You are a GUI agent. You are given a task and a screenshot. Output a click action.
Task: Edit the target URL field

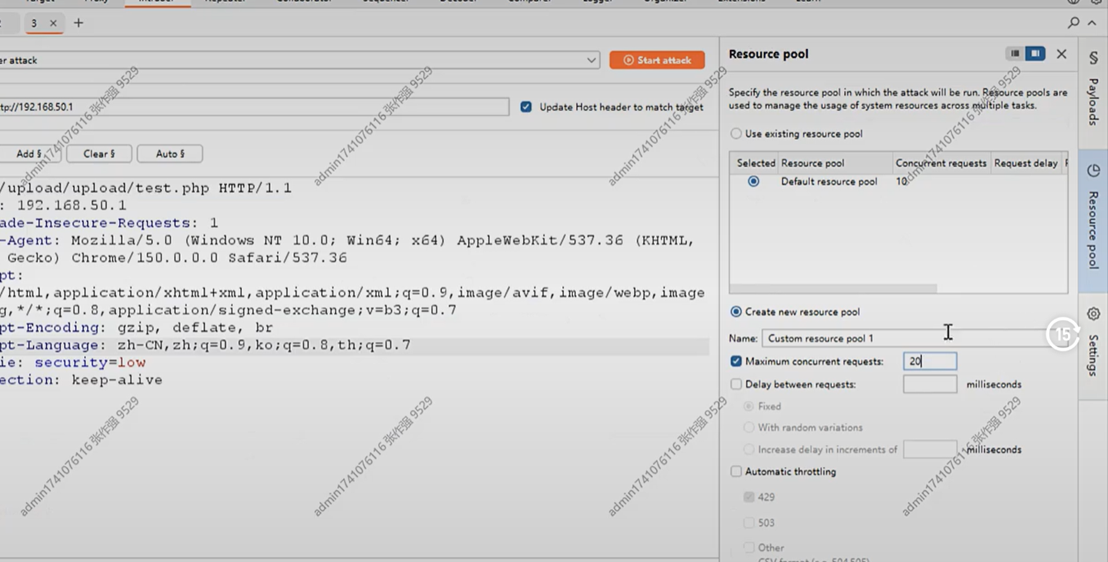click(x=254, y=107)
